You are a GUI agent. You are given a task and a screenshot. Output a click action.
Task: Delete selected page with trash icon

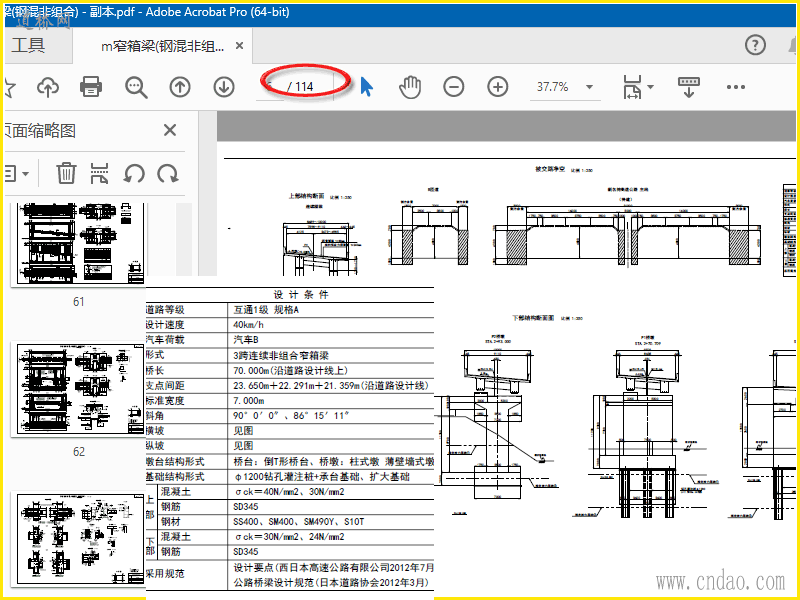66,173
